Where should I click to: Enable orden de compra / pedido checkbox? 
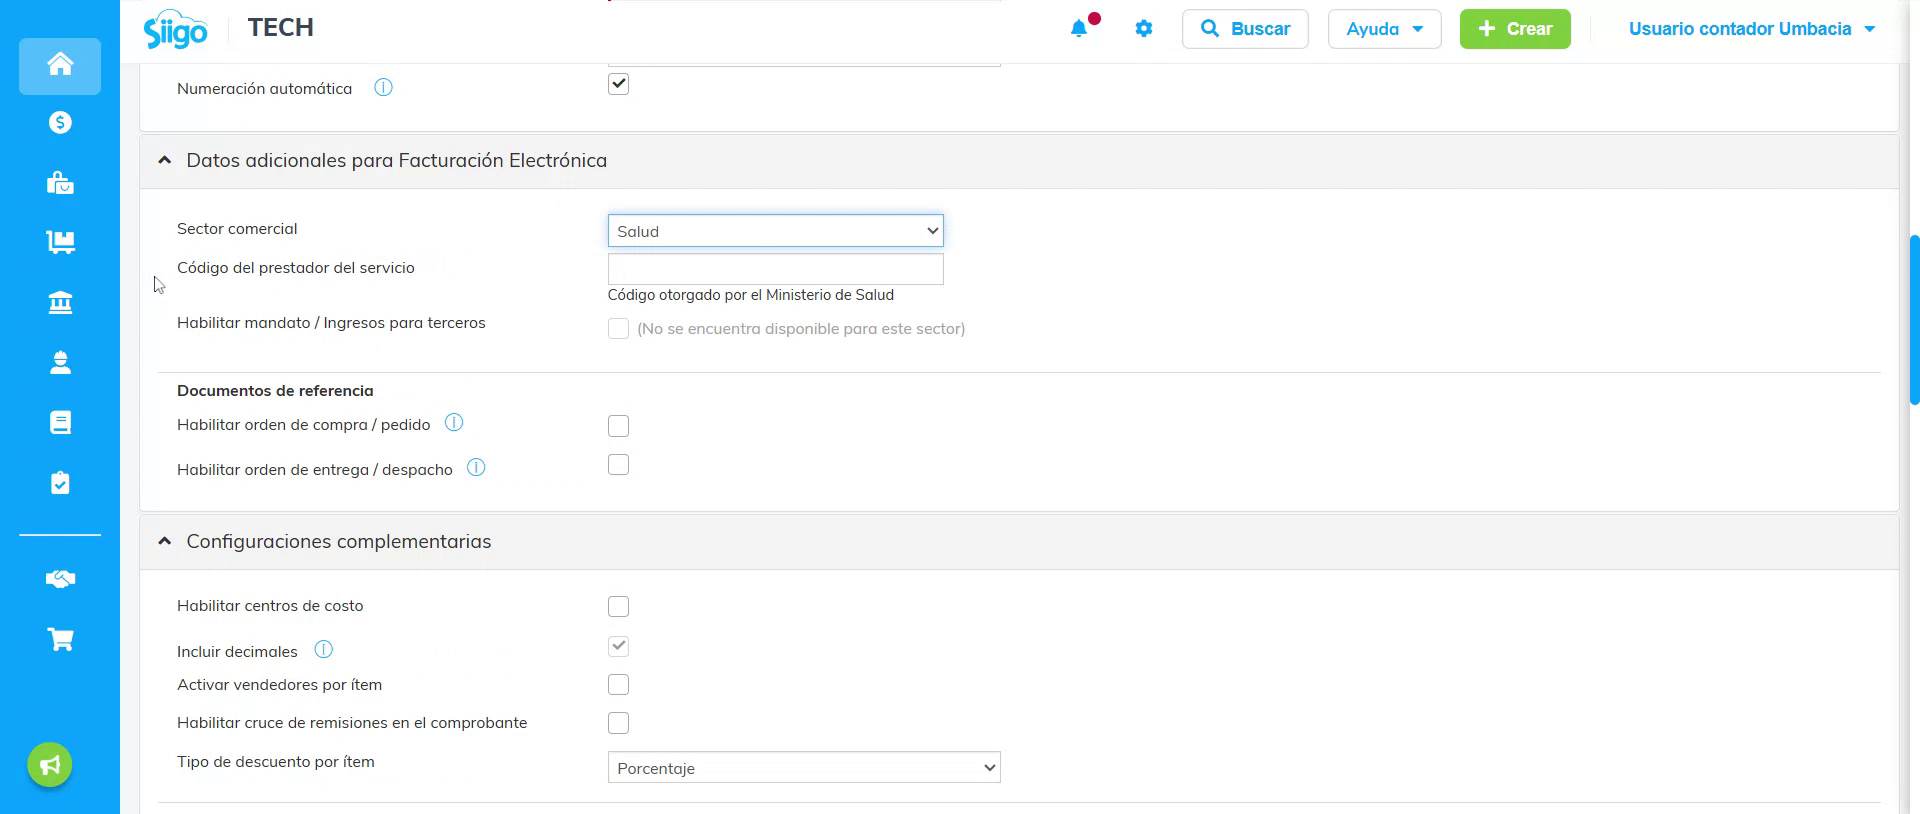tap(618, 426)
